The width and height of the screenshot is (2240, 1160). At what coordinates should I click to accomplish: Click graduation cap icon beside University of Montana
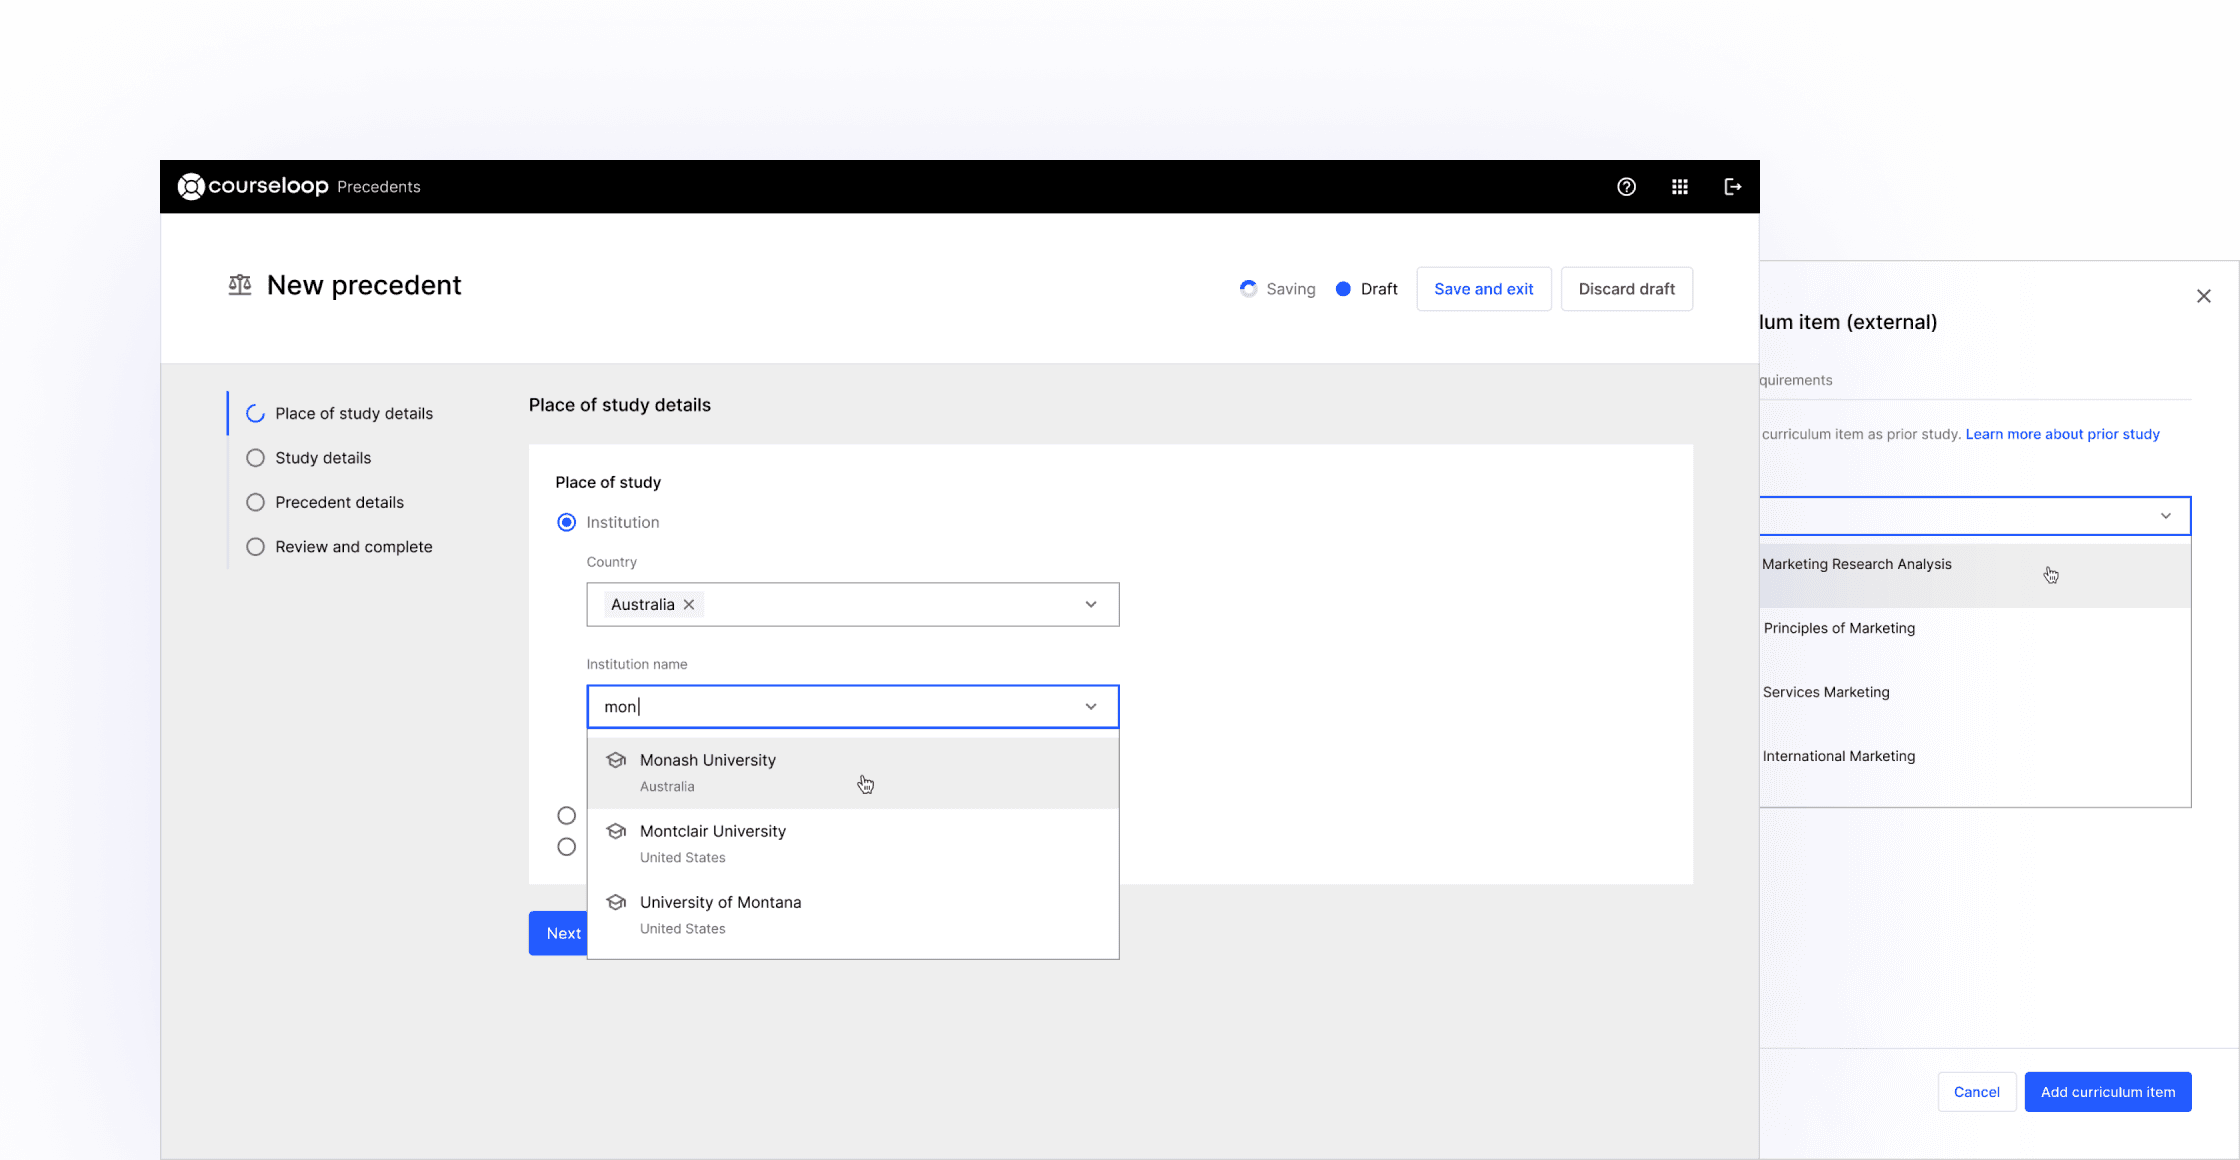pyautogui.click(x=616, y=902)
